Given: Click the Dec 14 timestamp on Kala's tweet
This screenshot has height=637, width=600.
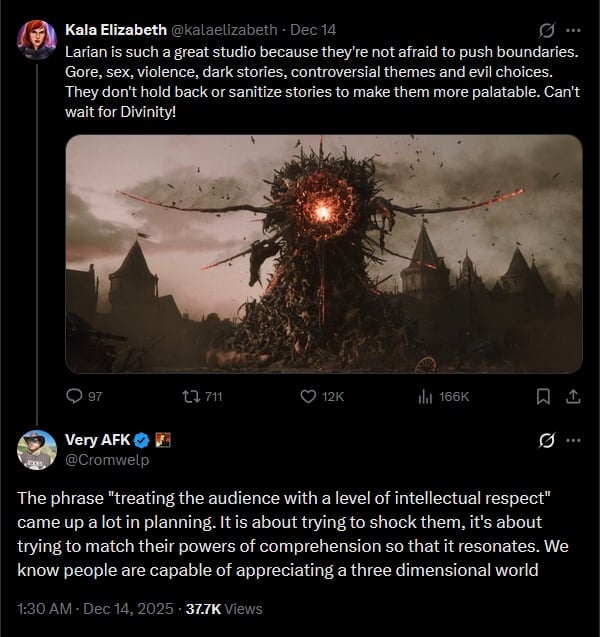Looking at the screenshot, I should pyautogui.click(x=313, y=30).
